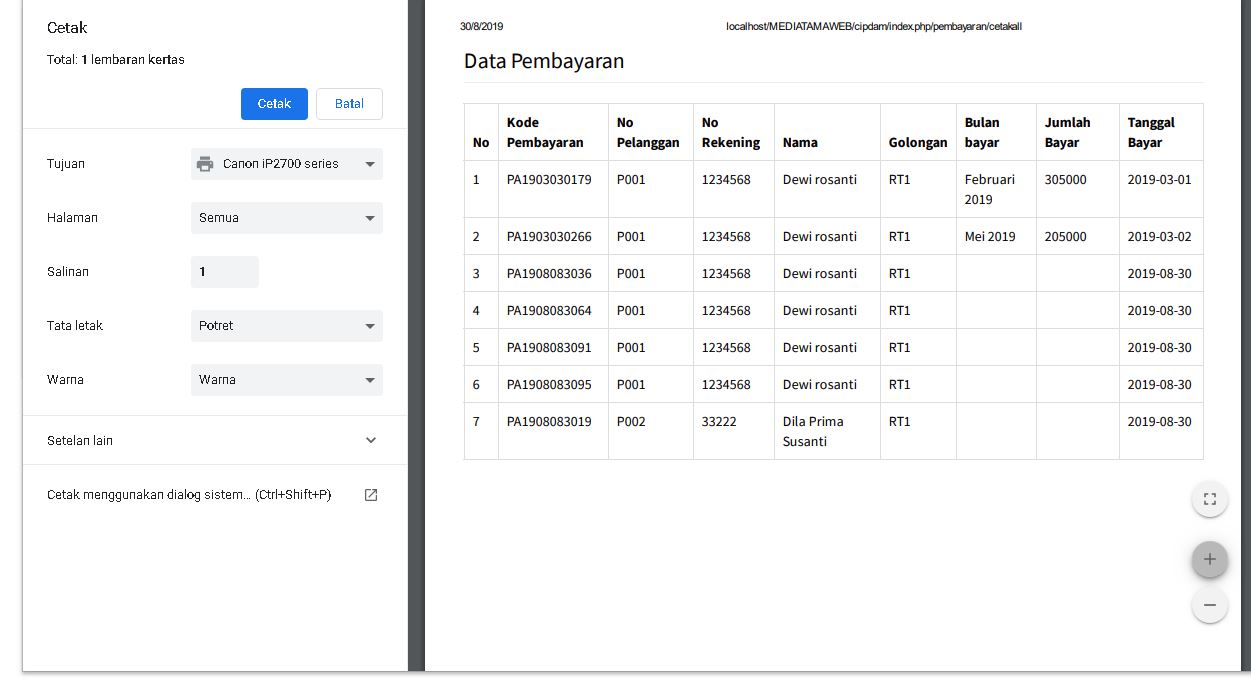The width and height of the screenshot is (1251, 679).
Task: Click payment code PA1903030179
Action: pyautogui.click(x=549, y=180)
